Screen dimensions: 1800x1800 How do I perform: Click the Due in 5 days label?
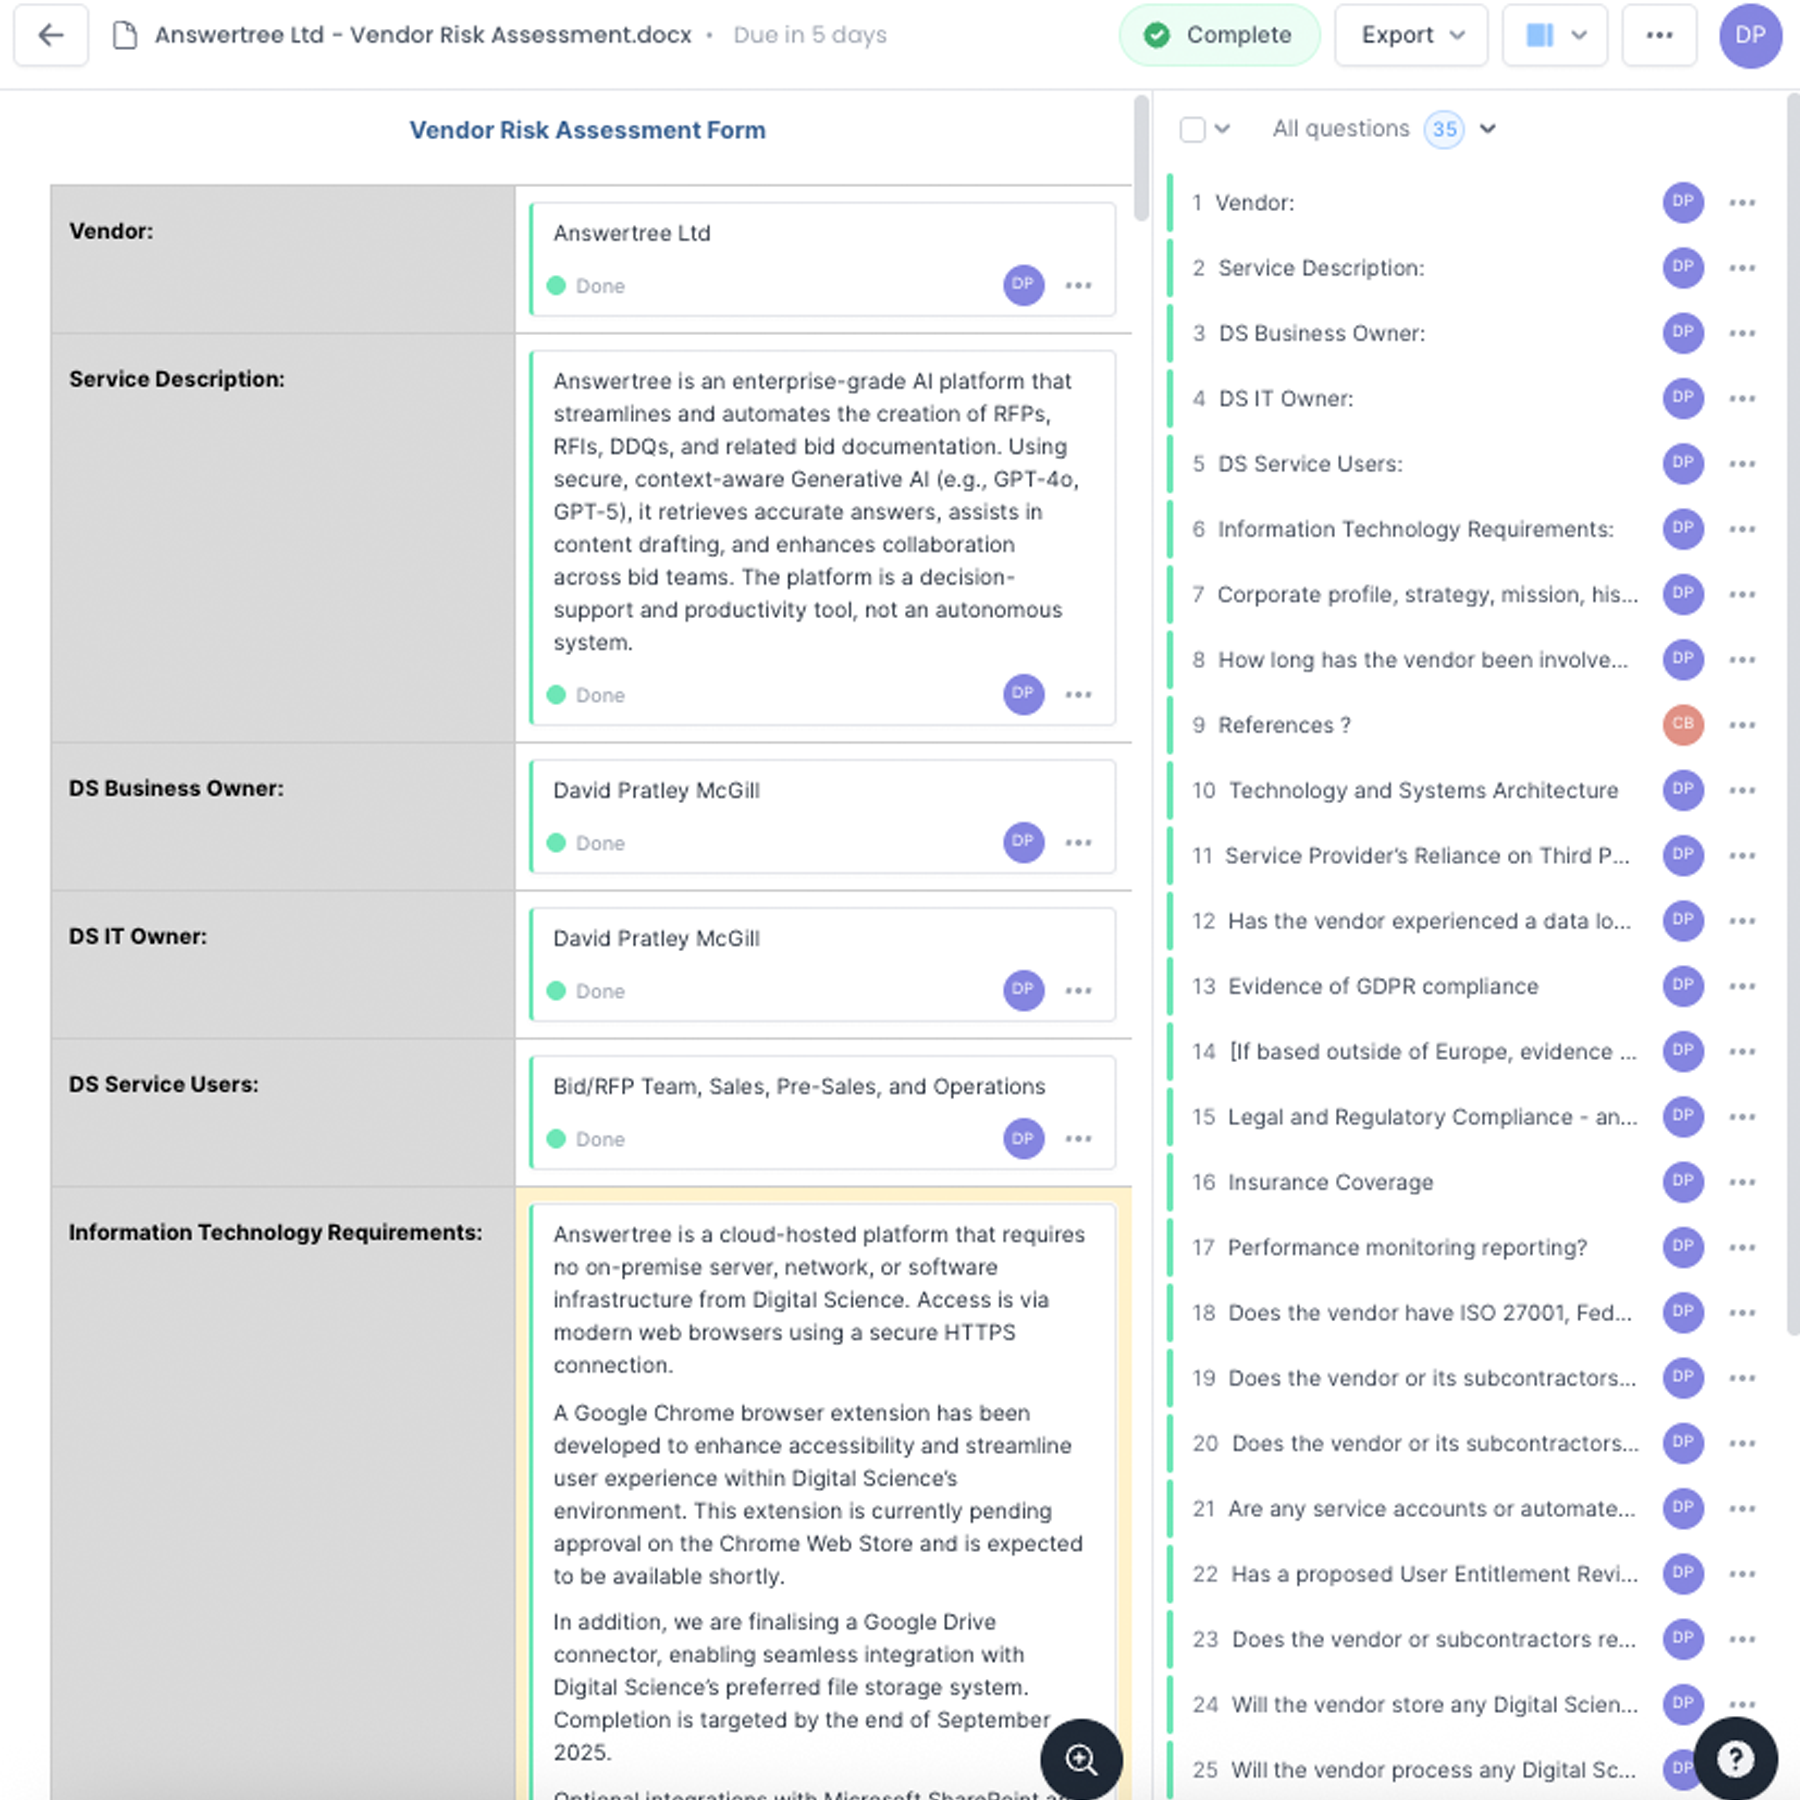coord(810,35)
